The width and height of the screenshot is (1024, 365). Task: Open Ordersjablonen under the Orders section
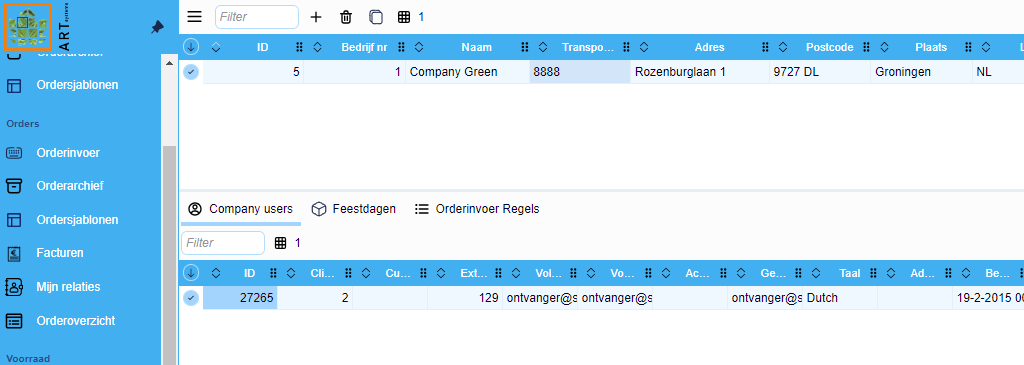coord(77,219)
